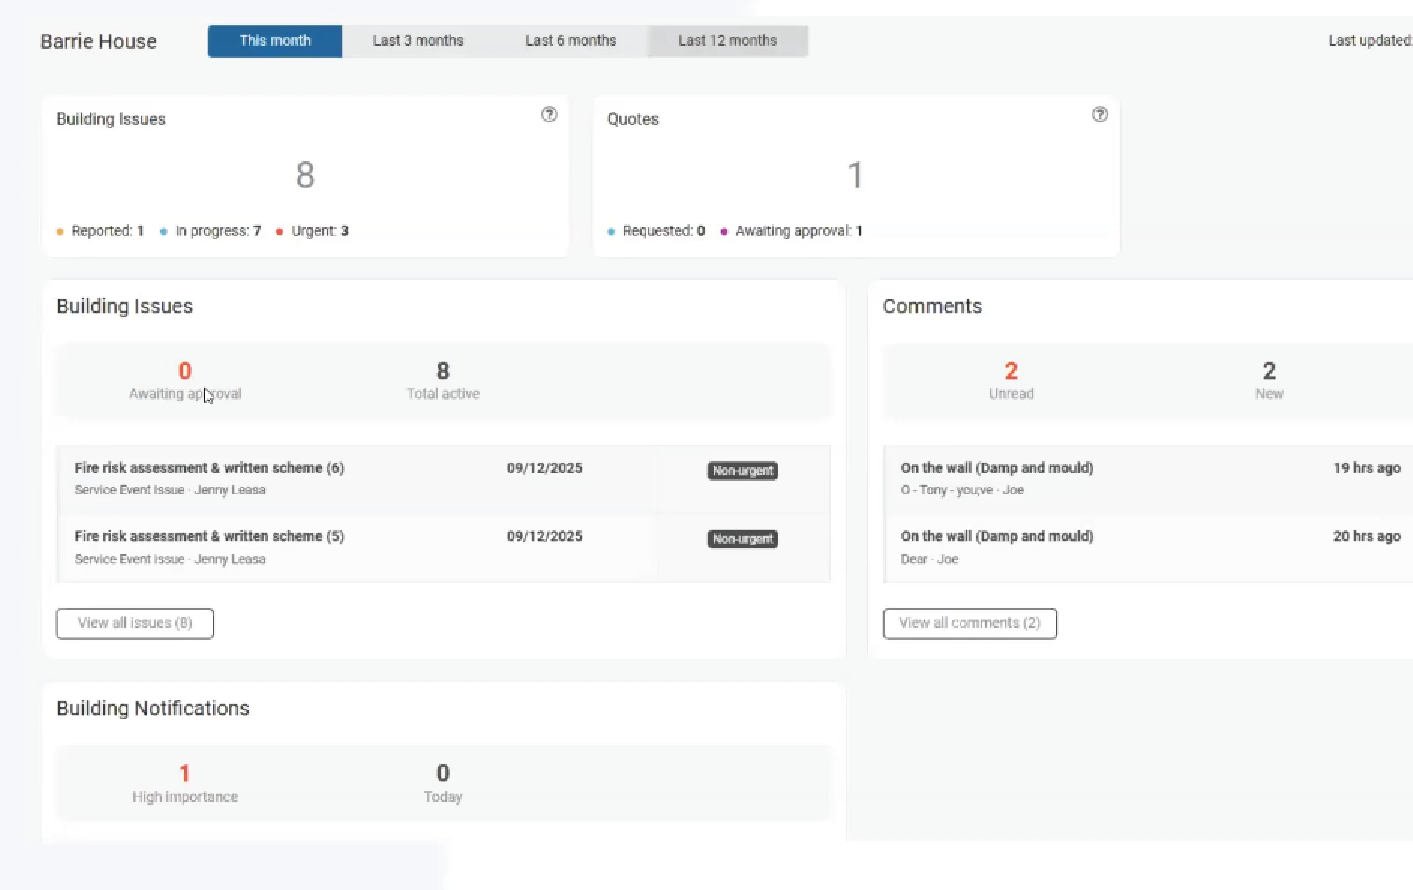Viewport: 1413px width, 890px height.
Task: Select the This month tab
Action: coord(275,40)
